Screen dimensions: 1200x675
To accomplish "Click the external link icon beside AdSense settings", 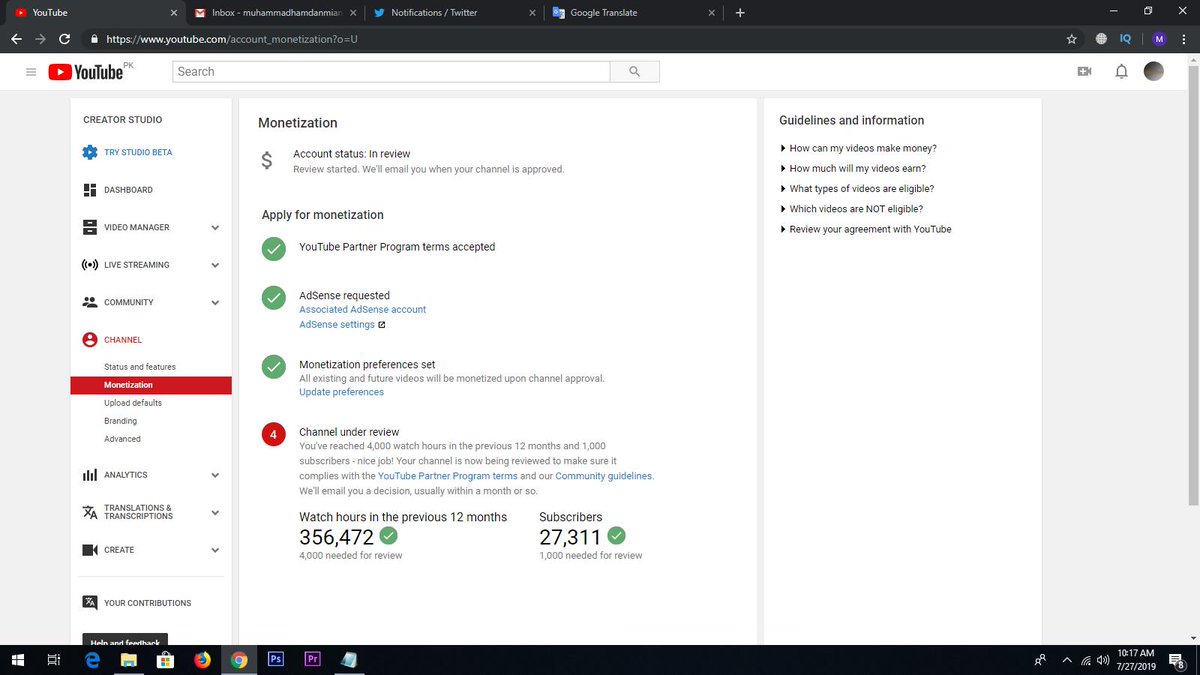I will click(382, 325).
